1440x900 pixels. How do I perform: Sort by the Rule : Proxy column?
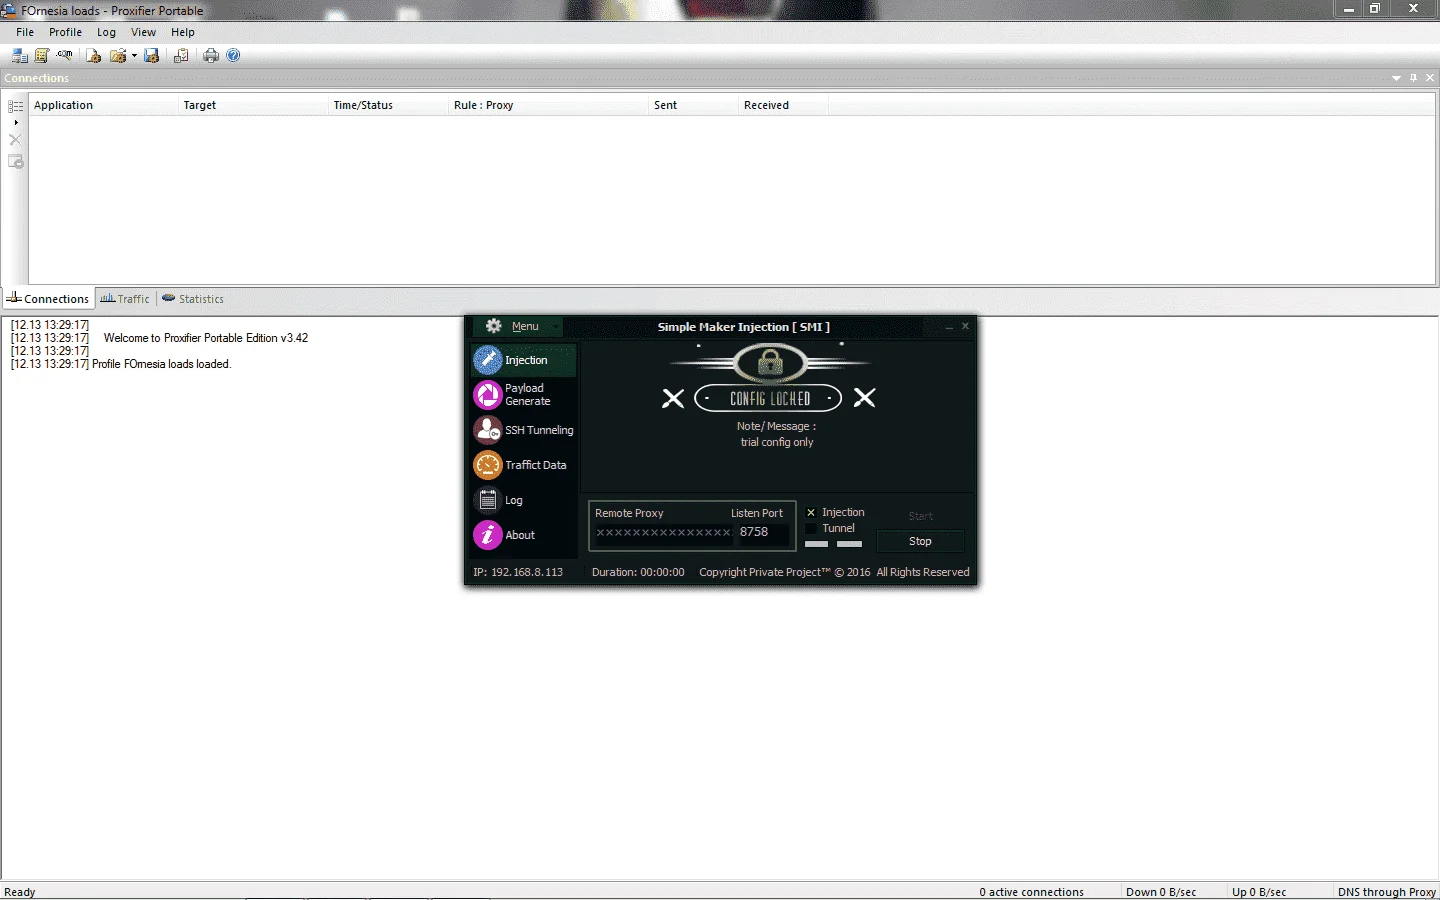(x=548, y=105)
